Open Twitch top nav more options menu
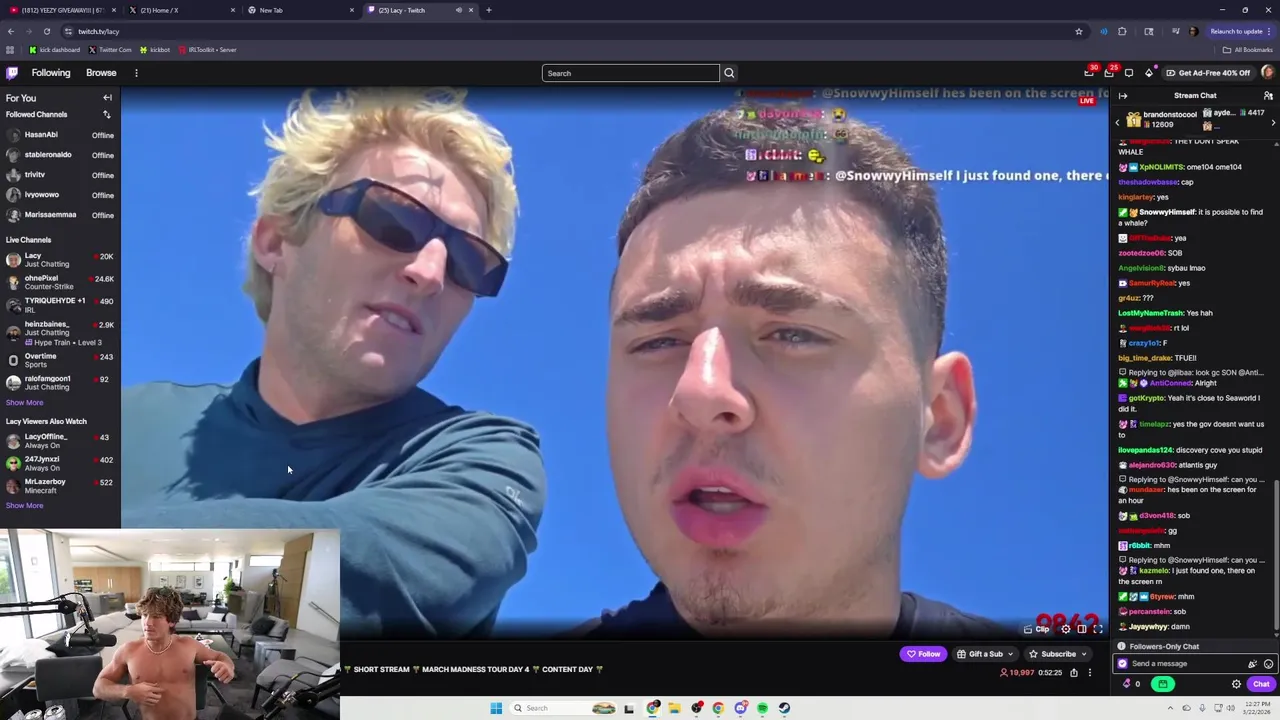Viewport: 1280px width, 720px height. point(136,73)
